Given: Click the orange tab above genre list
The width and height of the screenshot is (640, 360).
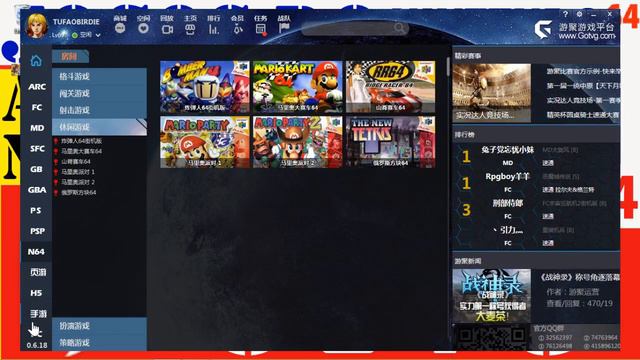Looking at the screenshot, I should pyautogui.click(x=70, y=56).
